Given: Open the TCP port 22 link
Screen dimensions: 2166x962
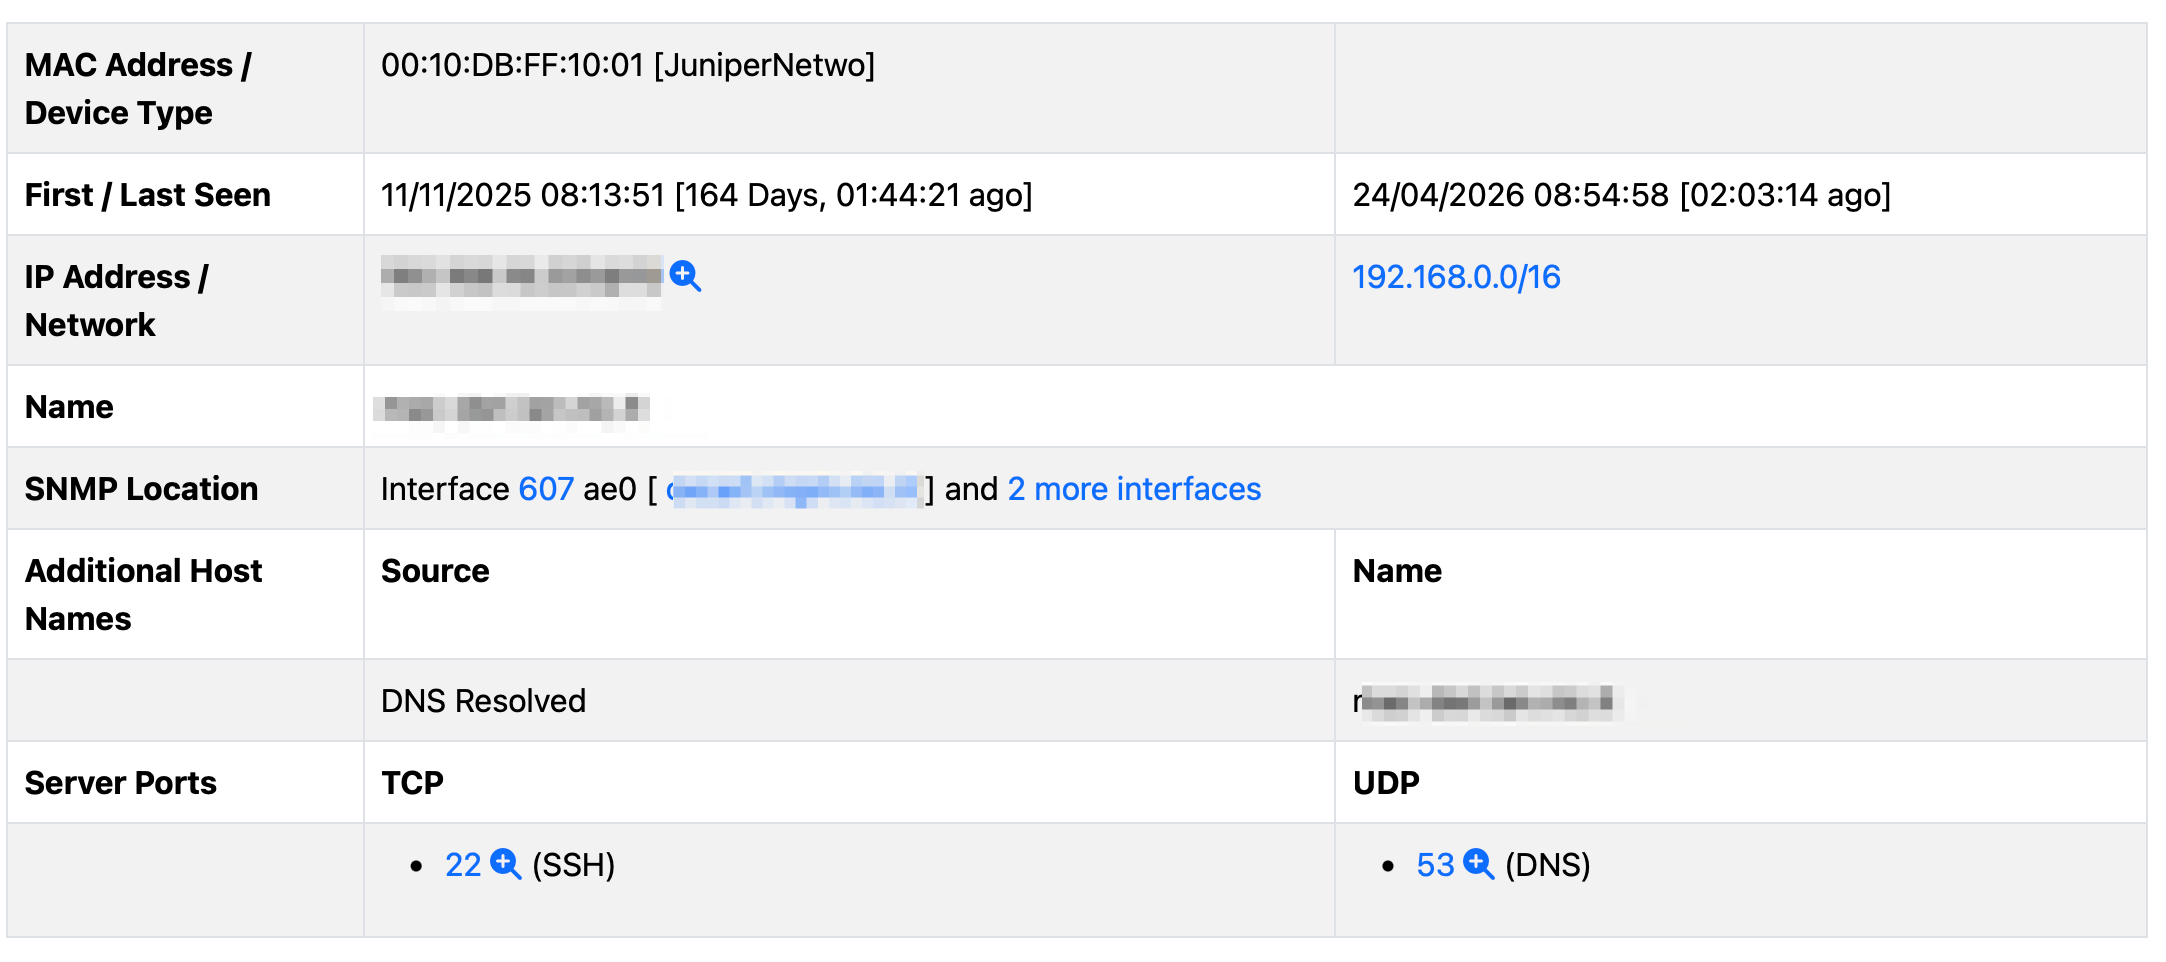Looking at the screenshot, I should (x=463, y=864).
